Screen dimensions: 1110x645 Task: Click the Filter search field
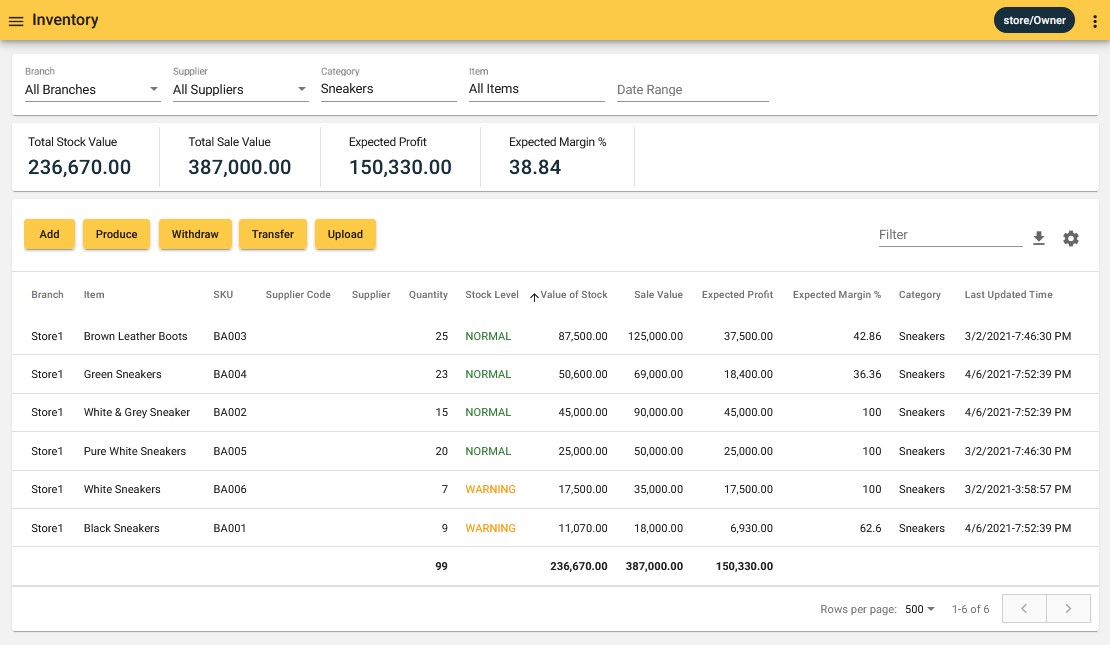[x=948, y=235]
